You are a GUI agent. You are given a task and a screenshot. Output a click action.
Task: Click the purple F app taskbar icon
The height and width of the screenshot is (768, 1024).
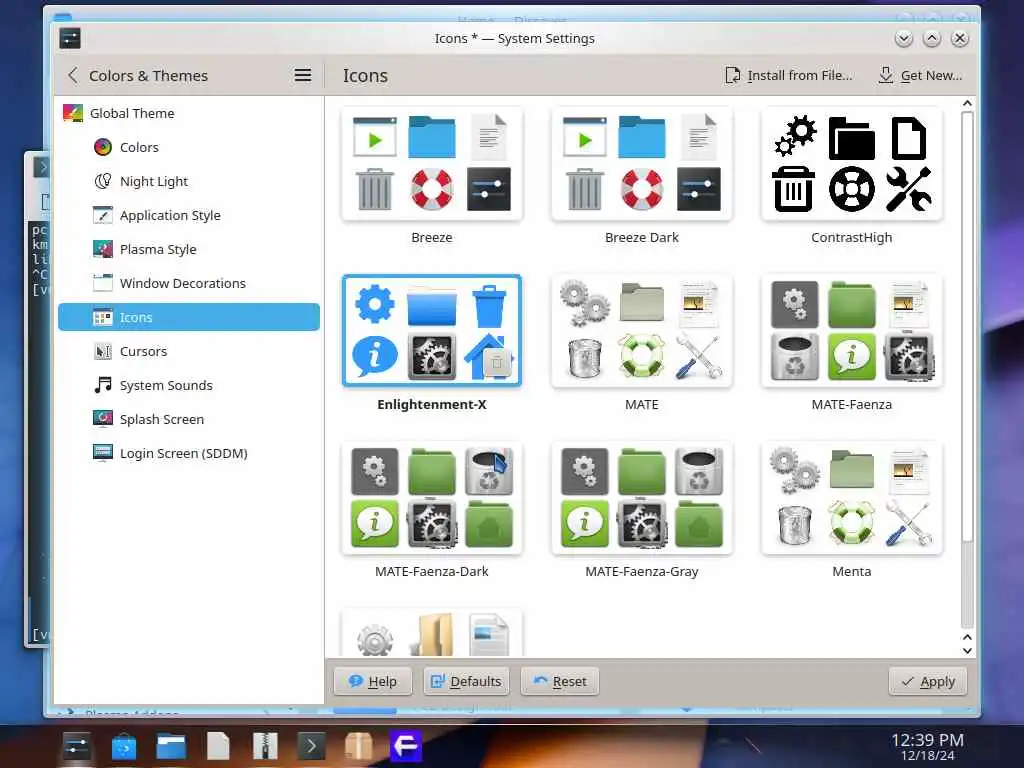406,746
